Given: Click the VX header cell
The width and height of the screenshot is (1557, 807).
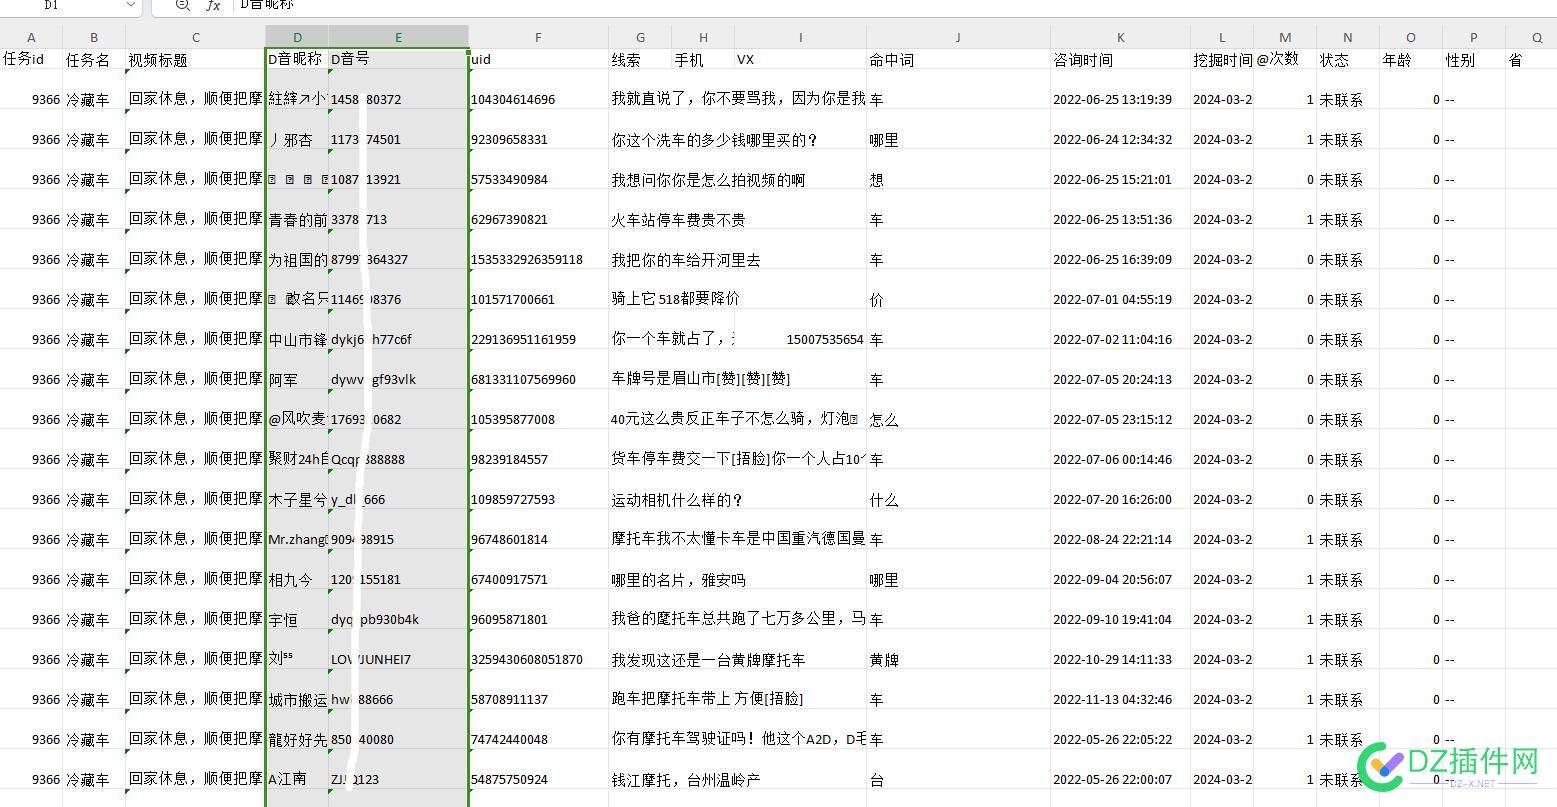Looking at the screenshot, I should [800, 59].
